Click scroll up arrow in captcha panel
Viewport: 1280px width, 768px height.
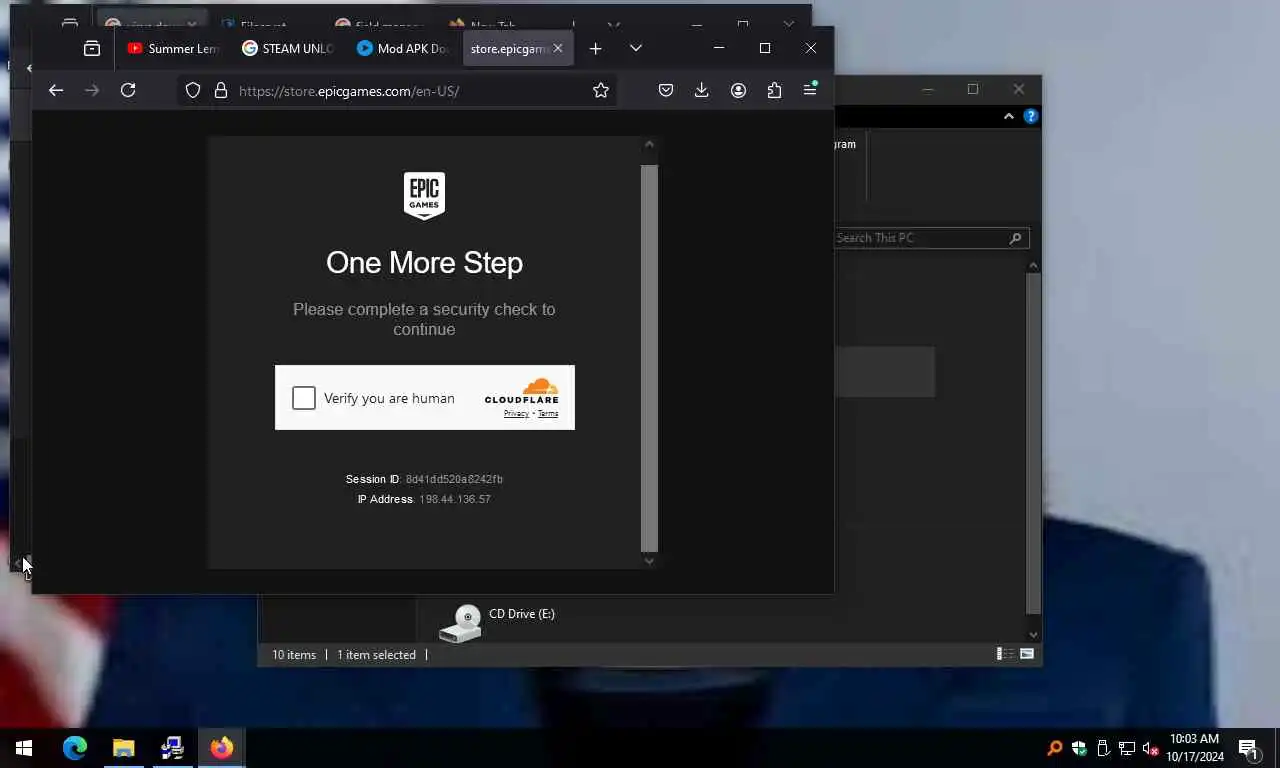click(x=649, y=145)
